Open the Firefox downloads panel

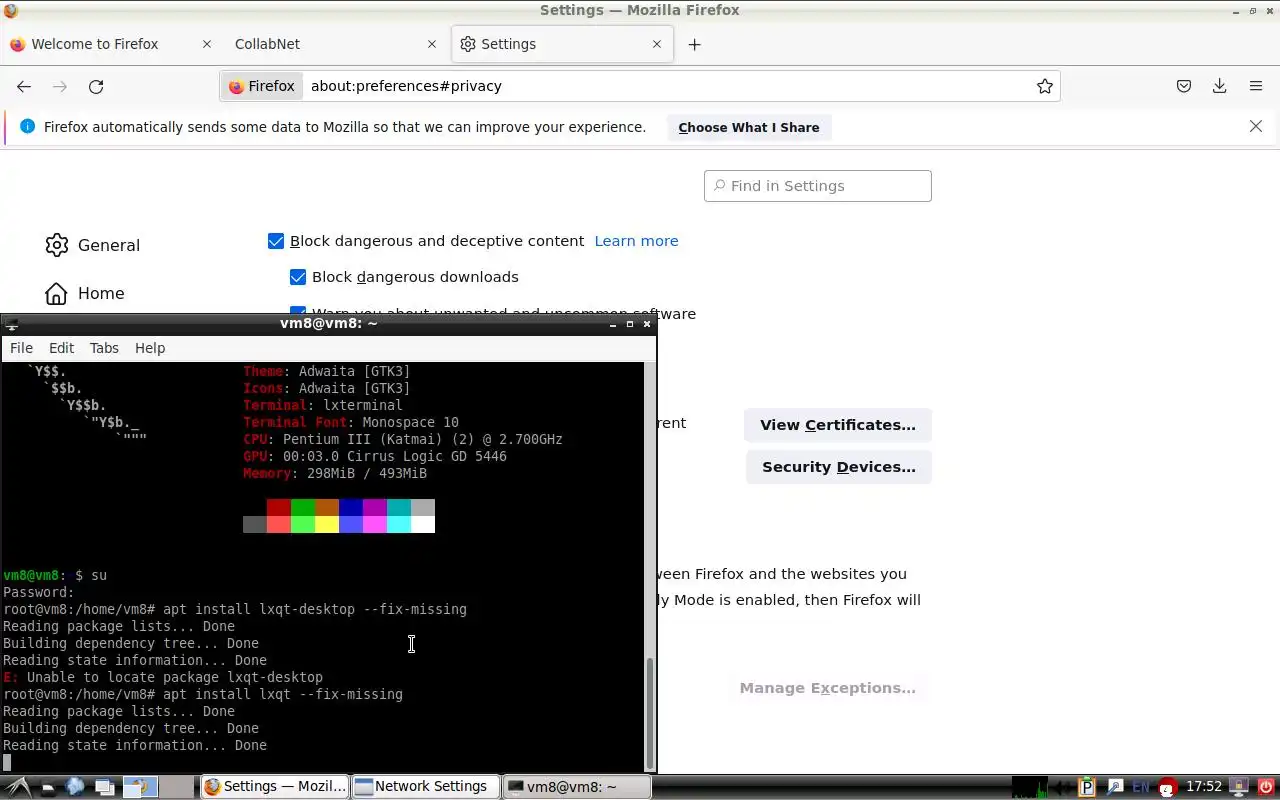pyautogui.click(x=1219, y=86)
